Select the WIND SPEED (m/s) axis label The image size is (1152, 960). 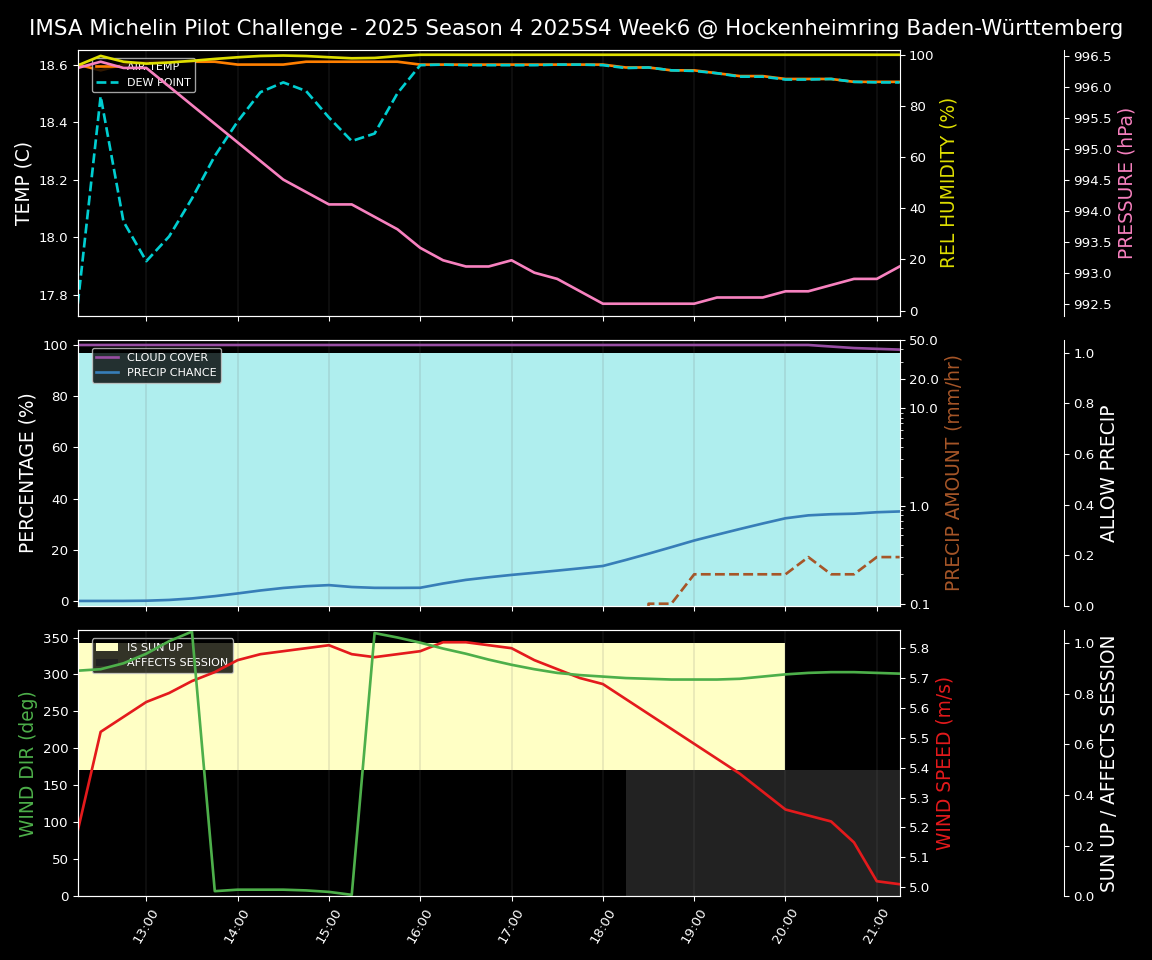coord(944,763)
